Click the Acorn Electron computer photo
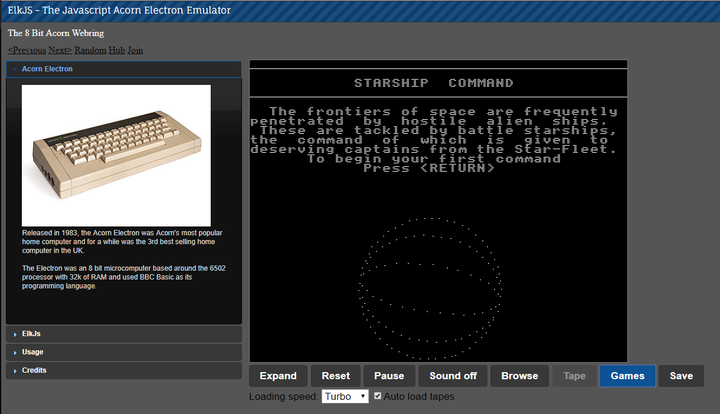Viewport: 720px width, 414px height. 116,155
